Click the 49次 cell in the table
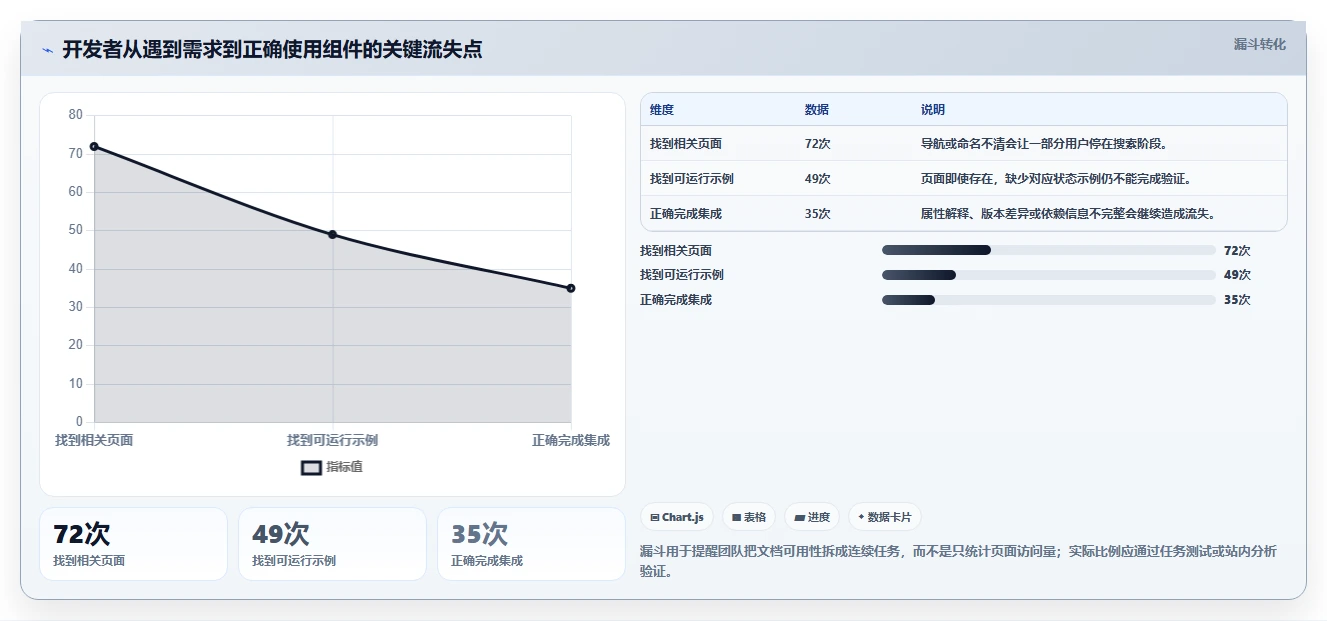1327x621 pixels. pyautogui.click(x=817, y=179)
